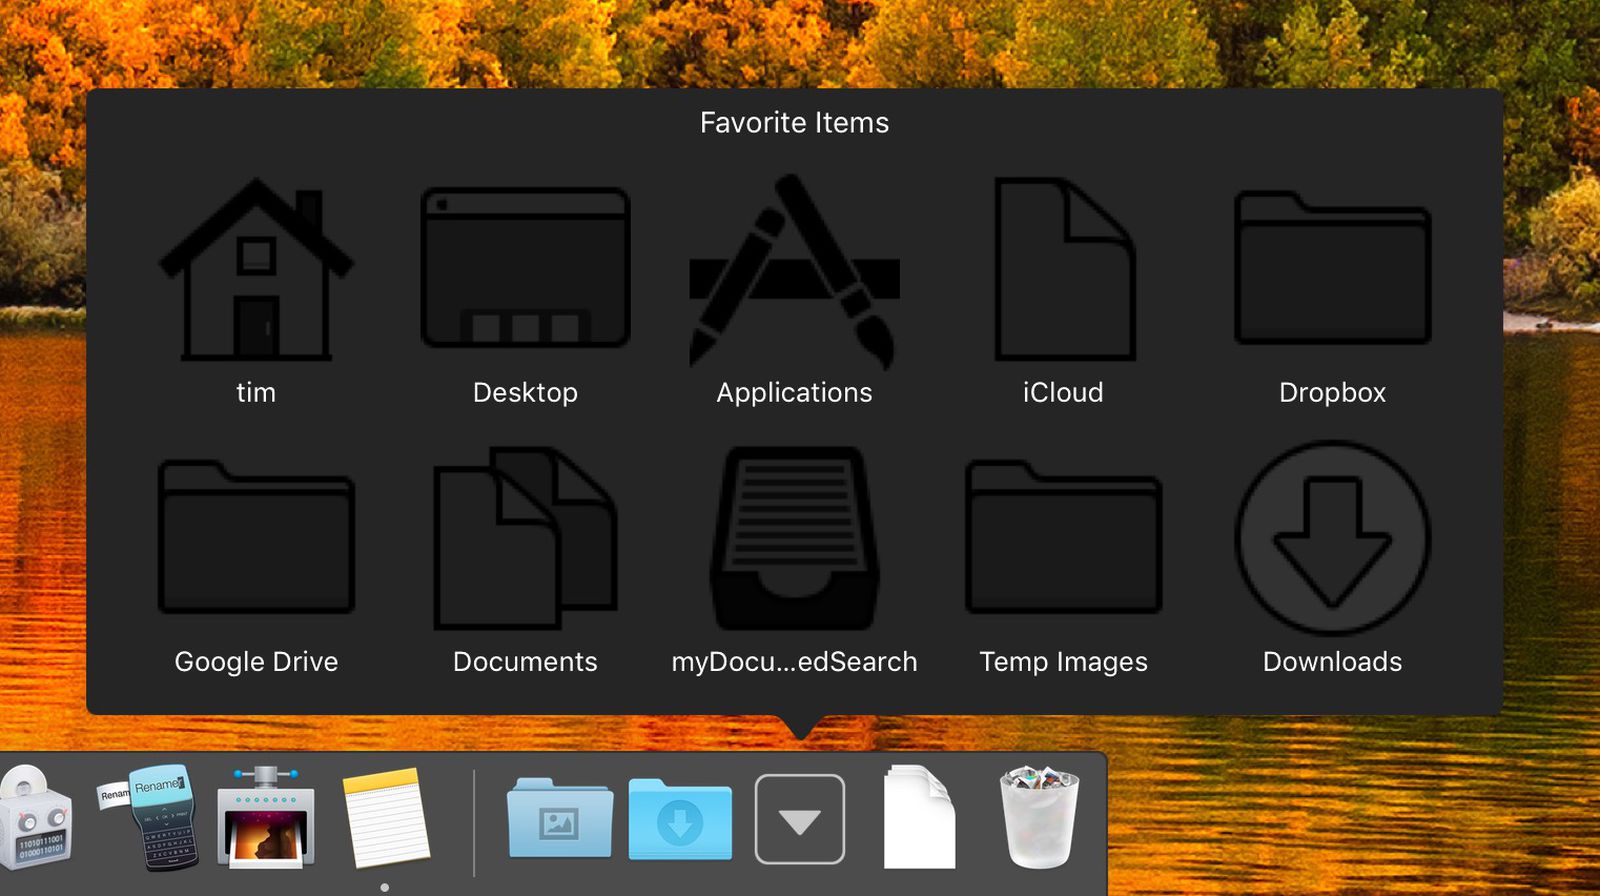Open the Documents favorite item
This screenshot has width=1600, height=896.
pyautogui.click(x=525, y=538)
